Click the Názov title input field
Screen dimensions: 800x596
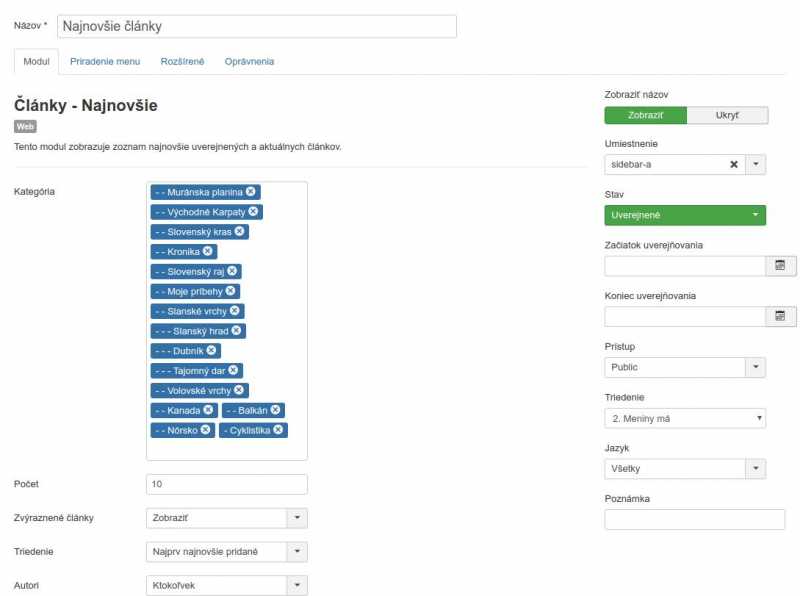(x=256, y=26)
